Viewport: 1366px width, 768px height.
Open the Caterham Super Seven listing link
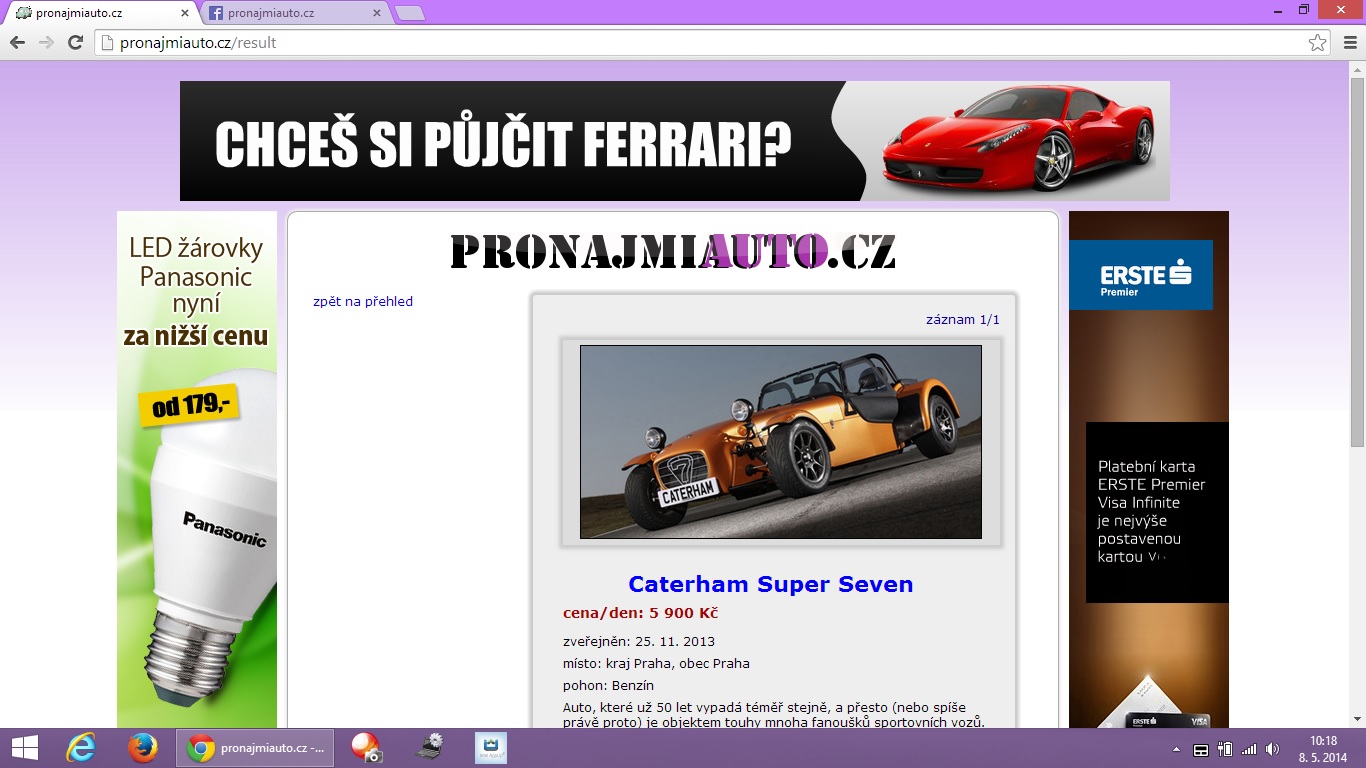pos(770,584)
